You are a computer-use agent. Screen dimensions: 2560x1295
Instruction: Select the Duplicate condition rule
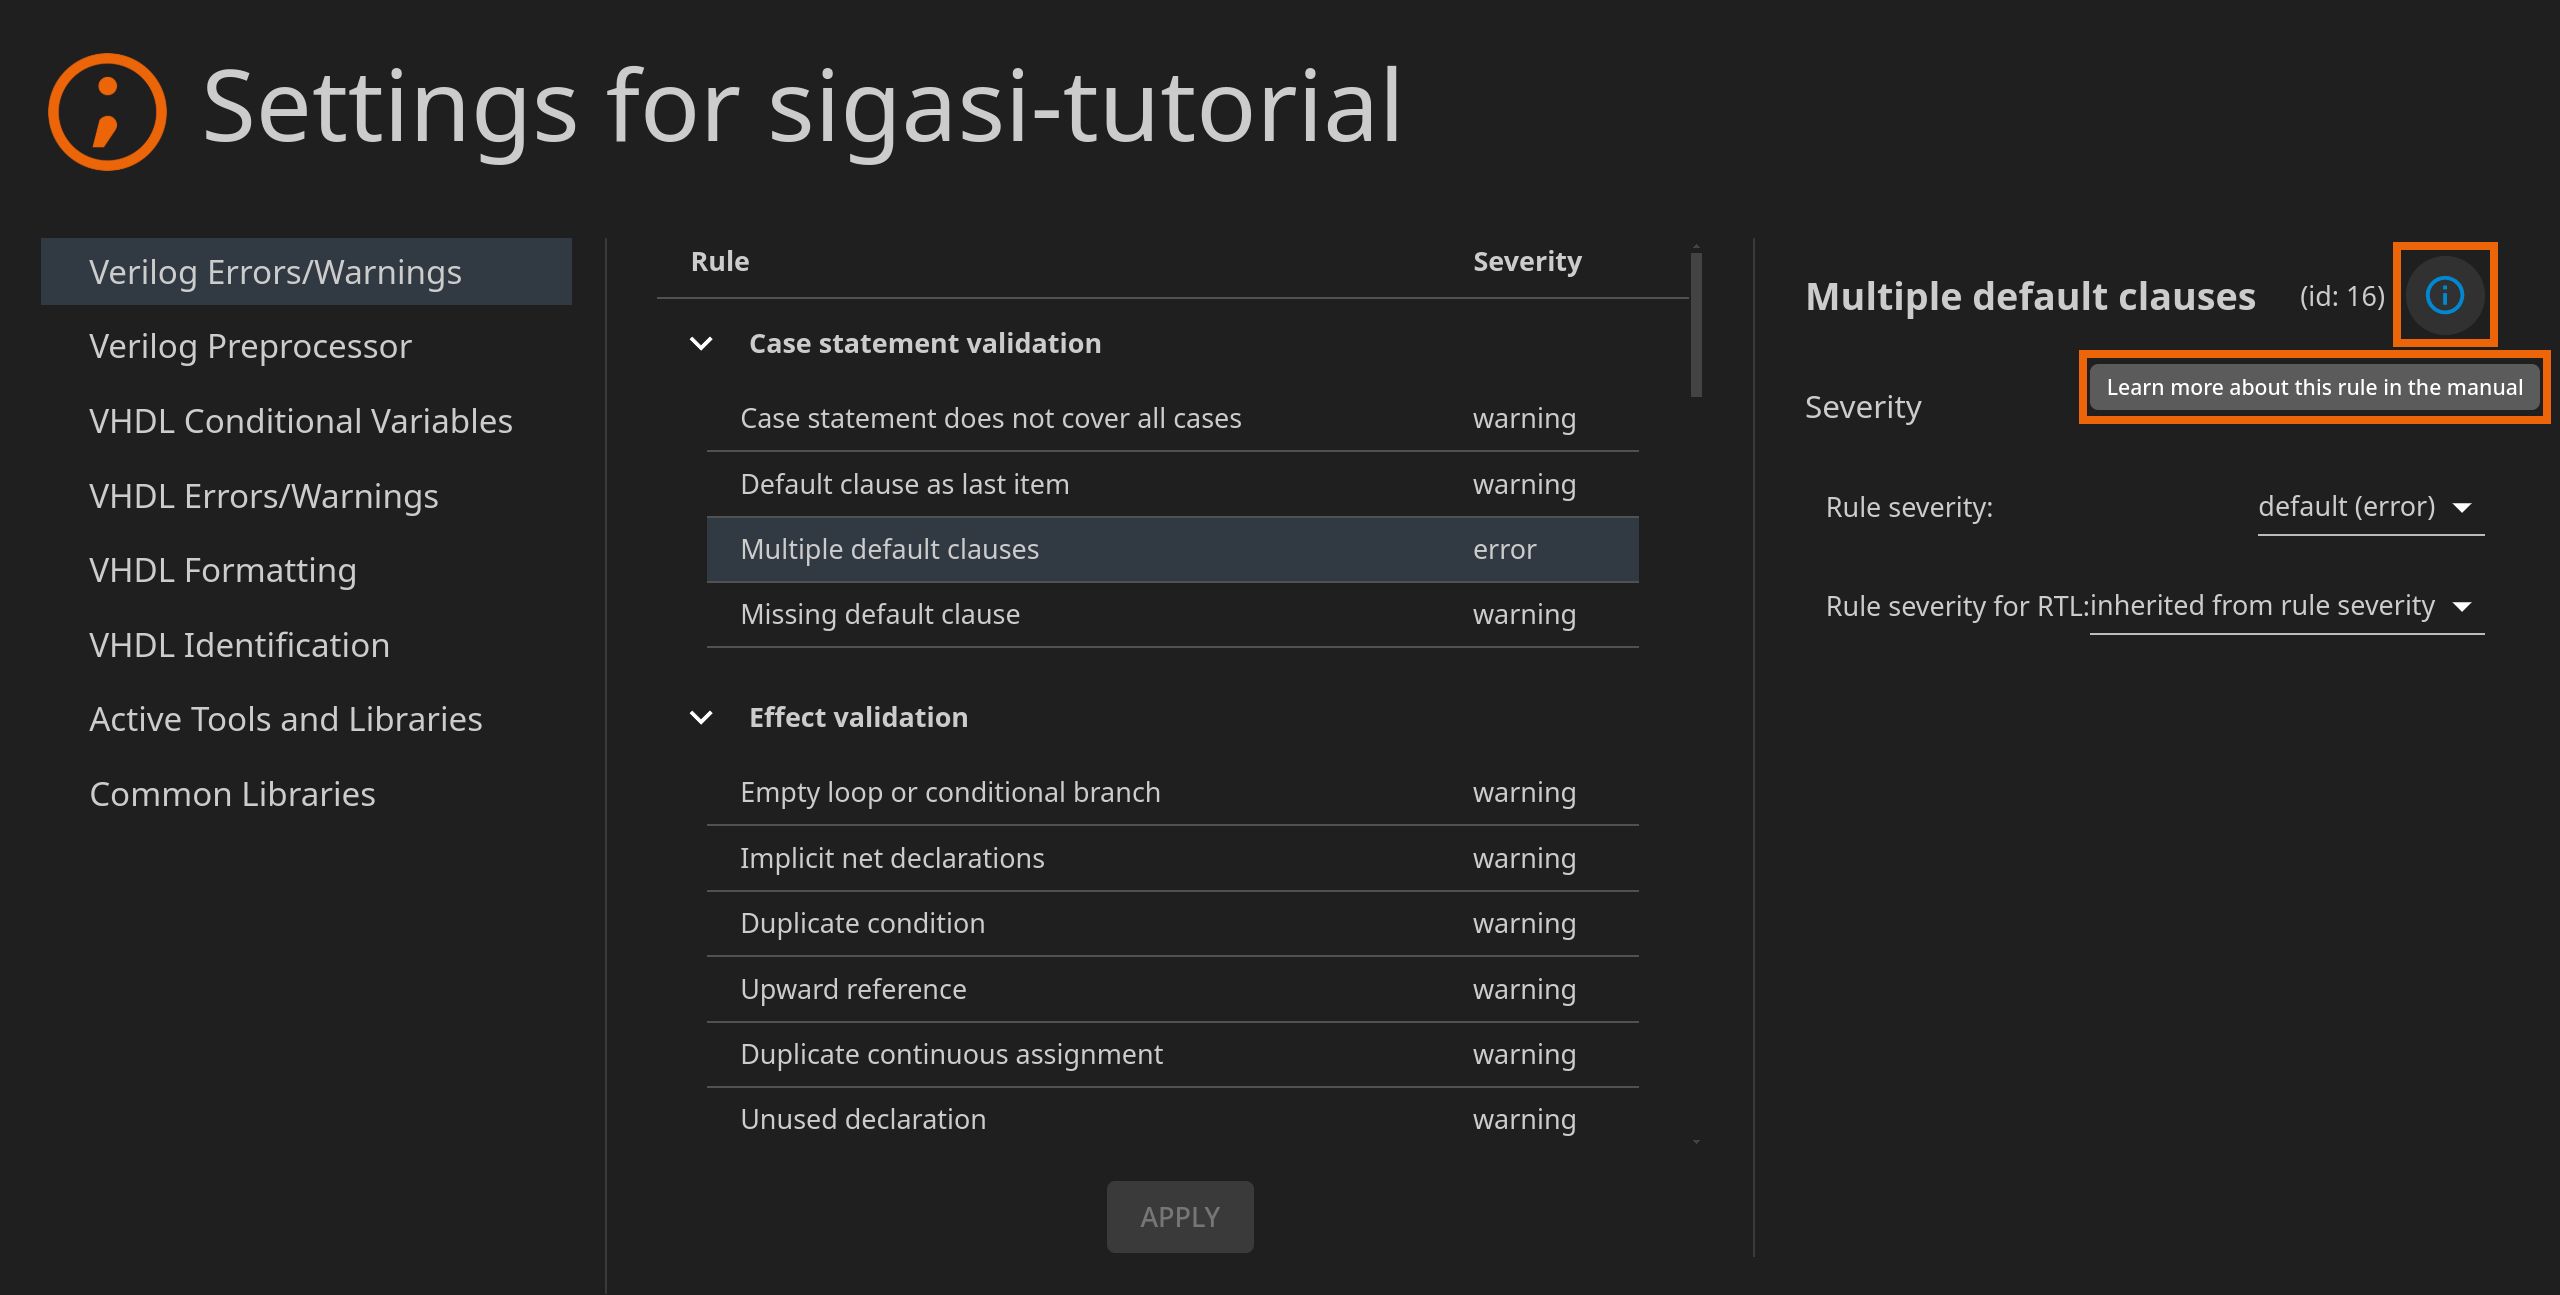(1172, 923)
